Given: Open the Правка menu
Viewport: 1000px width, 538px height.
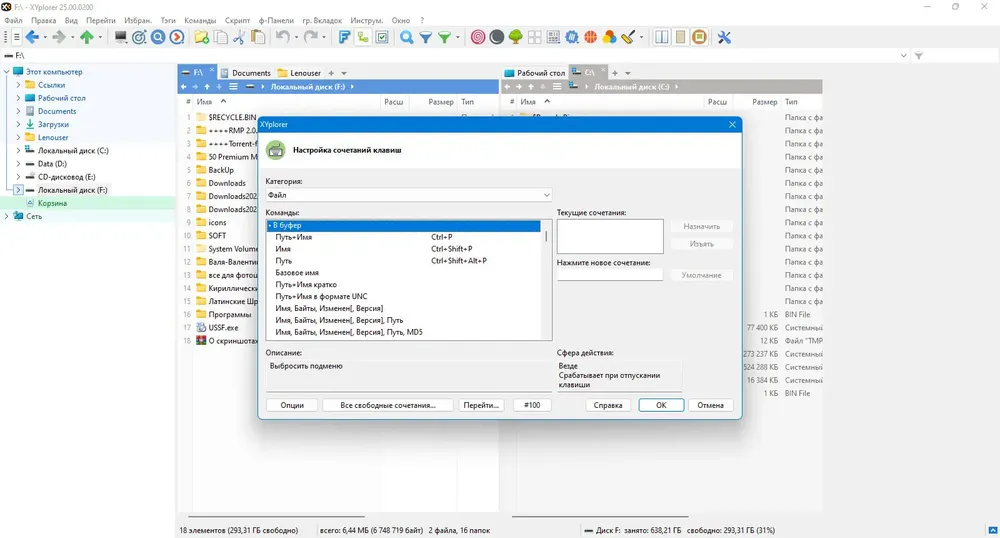Looking at the screenshot, I should click(x=43, y=20).
